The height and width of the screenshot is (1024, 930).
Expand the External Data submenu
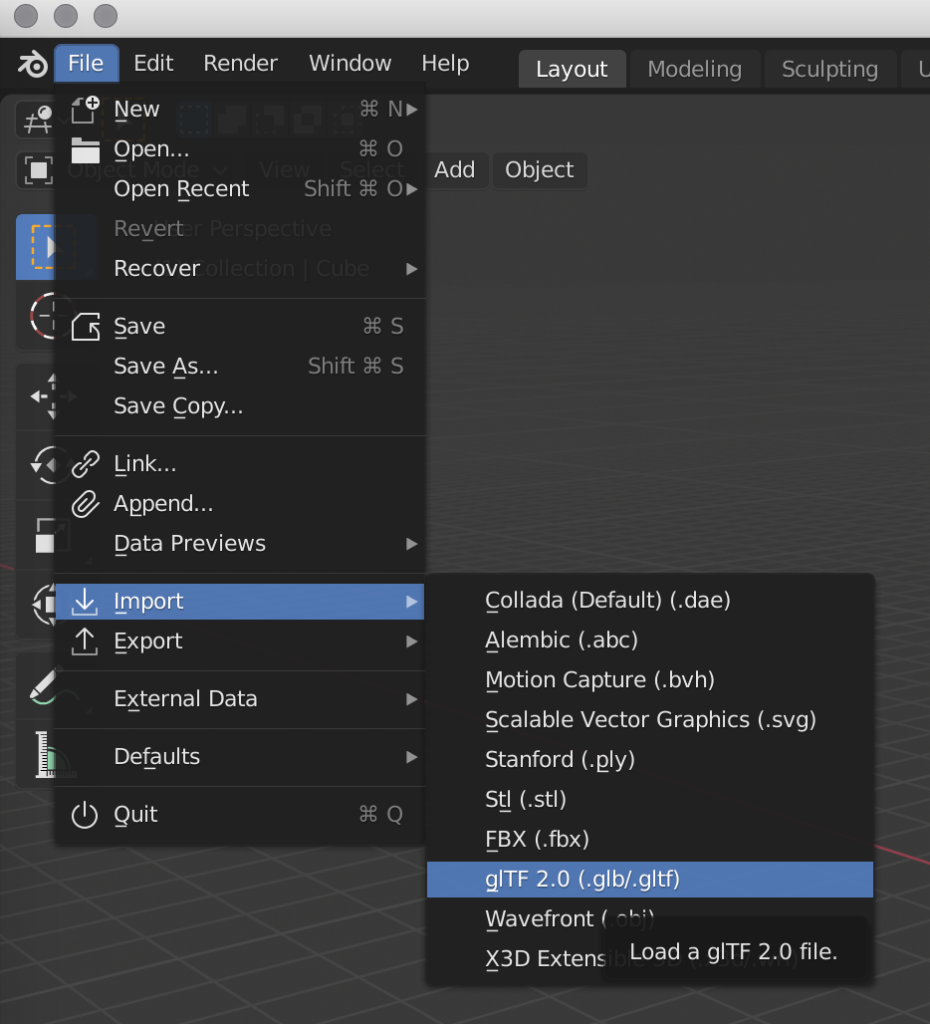240,699
